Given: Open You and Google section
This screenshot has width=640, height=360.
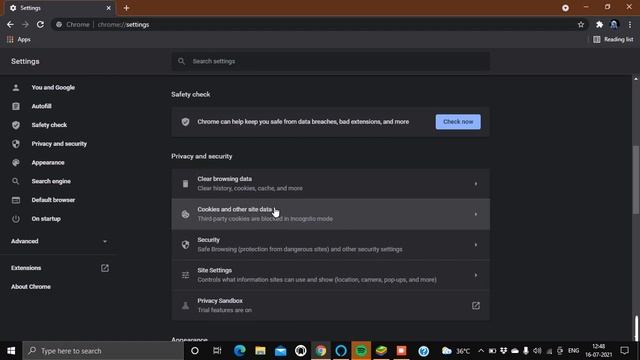Looking at the screenshot, I should pos(53,87).
